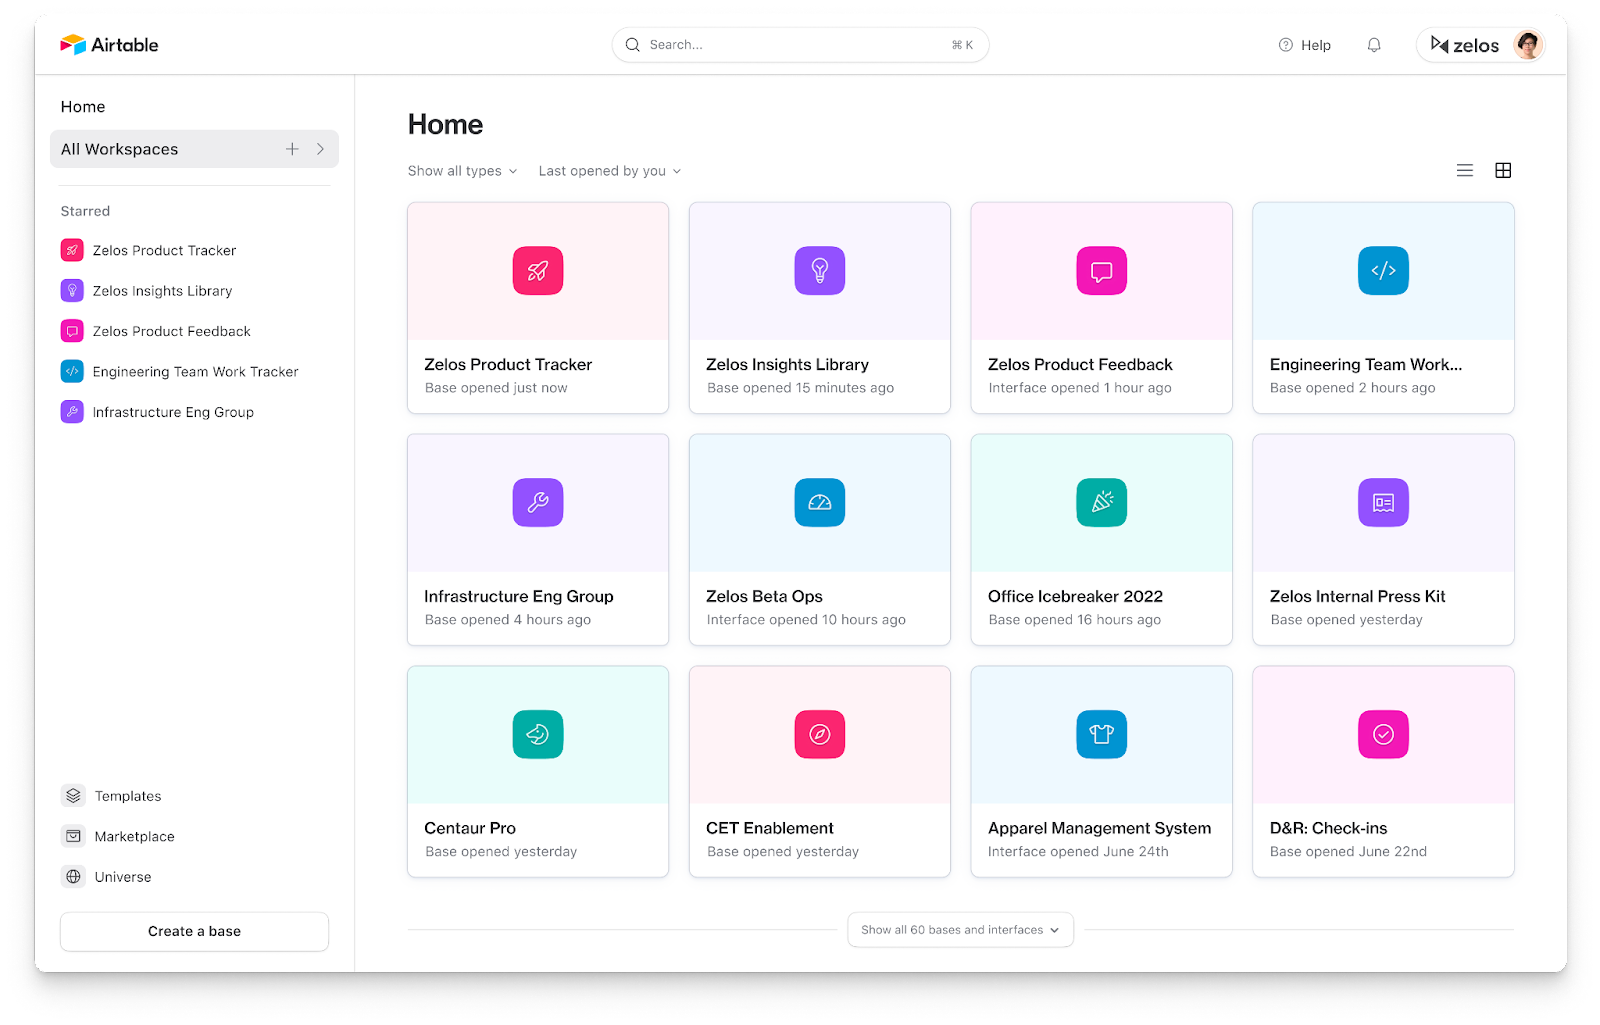Click the Office Icebreaker 2022 party popper icon
This screenshot has height=1025, width=1600.
[x=1101, y=502]
